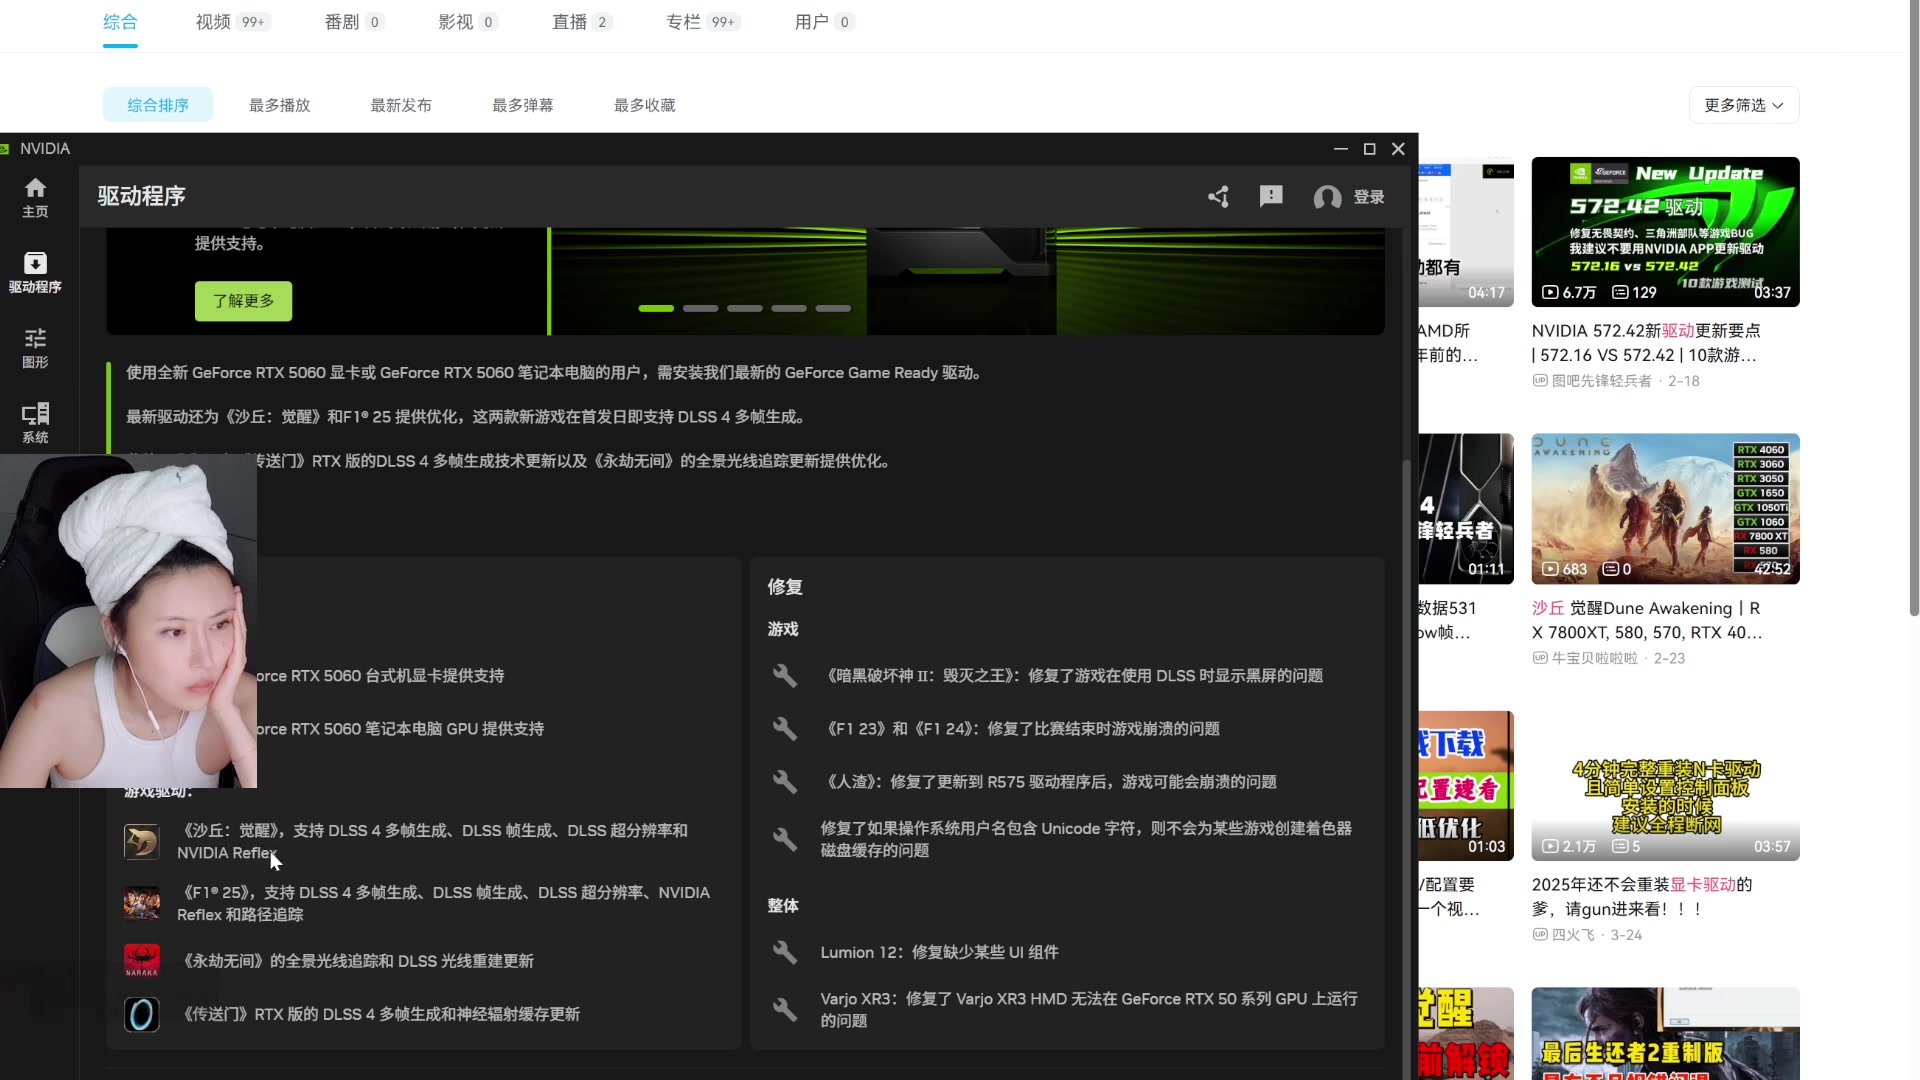Click the webcam overlay of the streamer
The height and width of the screenshot is (1080, 1920).
(128, 621)
